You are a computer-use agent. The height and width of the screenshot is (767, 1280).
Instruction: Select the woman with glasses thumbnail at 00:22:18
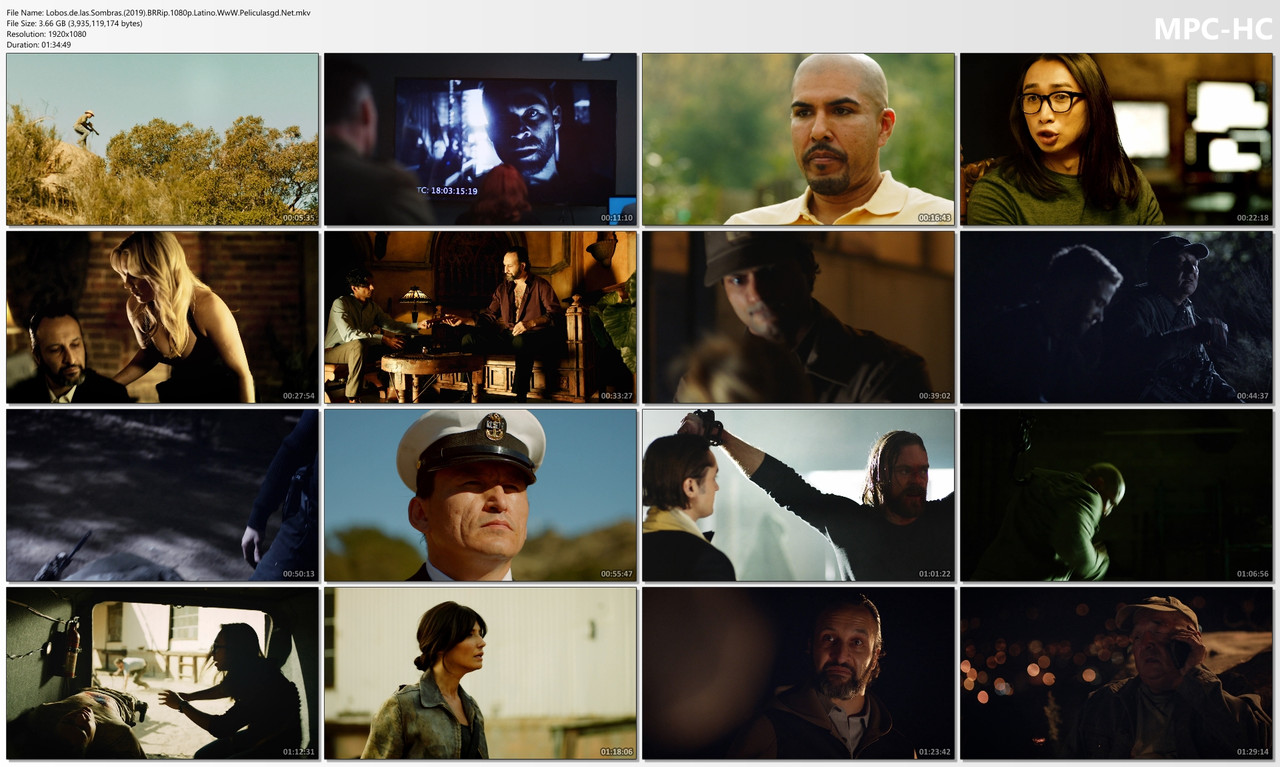click(1116, 139)
